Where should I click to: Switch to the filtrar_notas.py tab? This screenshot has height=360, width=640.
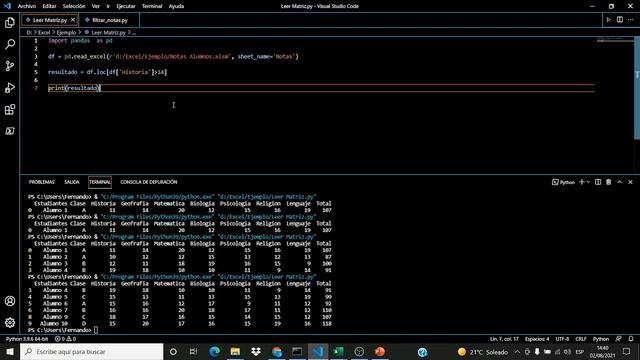109,20
